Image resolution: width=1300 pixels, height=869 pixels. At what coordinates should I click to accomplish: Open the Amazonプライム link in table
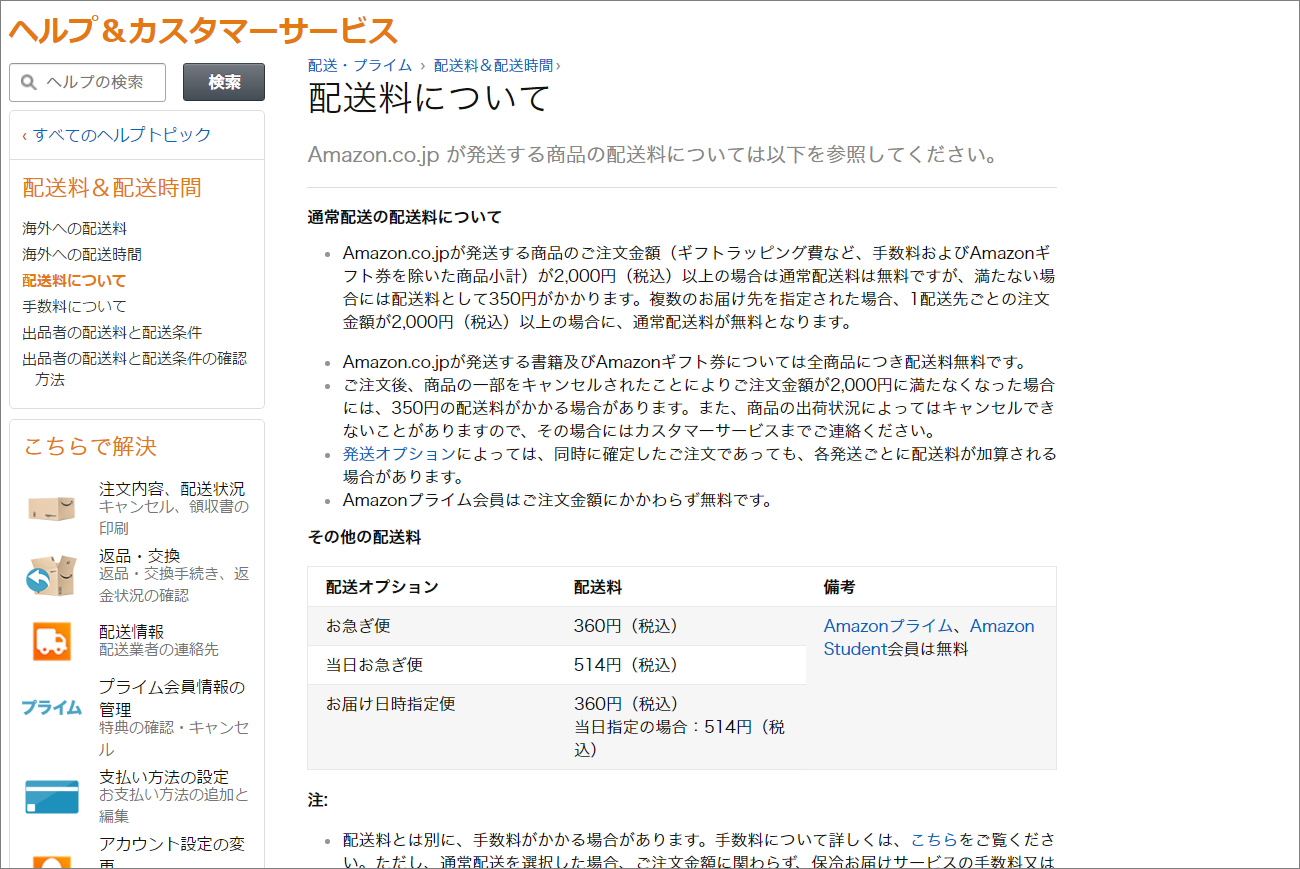(x=888, y=626)
